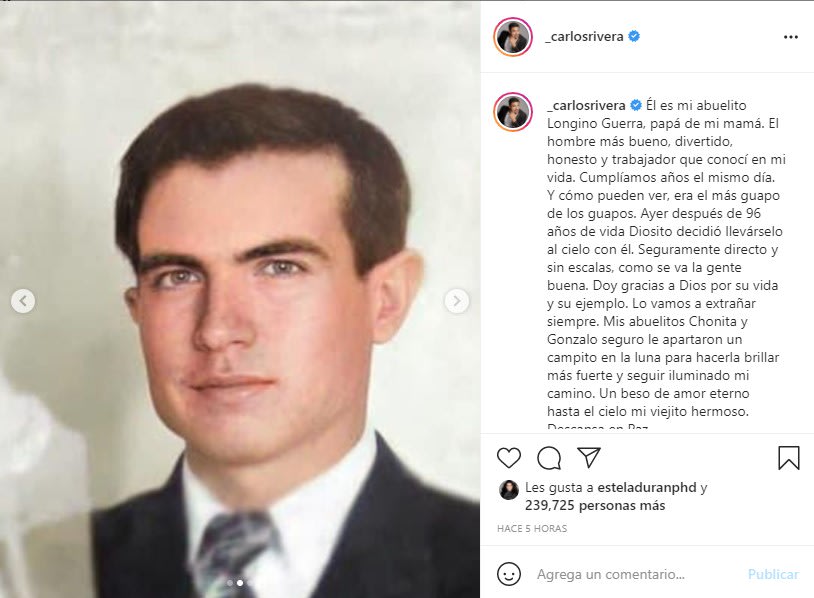Open the _carlosrivera caption avatar
Viewport: 814px width, 598px height.
click(x=513, y=112)
